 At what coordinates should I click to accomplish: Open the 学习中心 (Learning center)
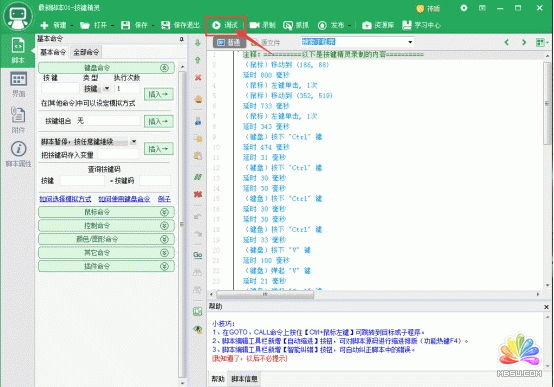coord(422,25)
